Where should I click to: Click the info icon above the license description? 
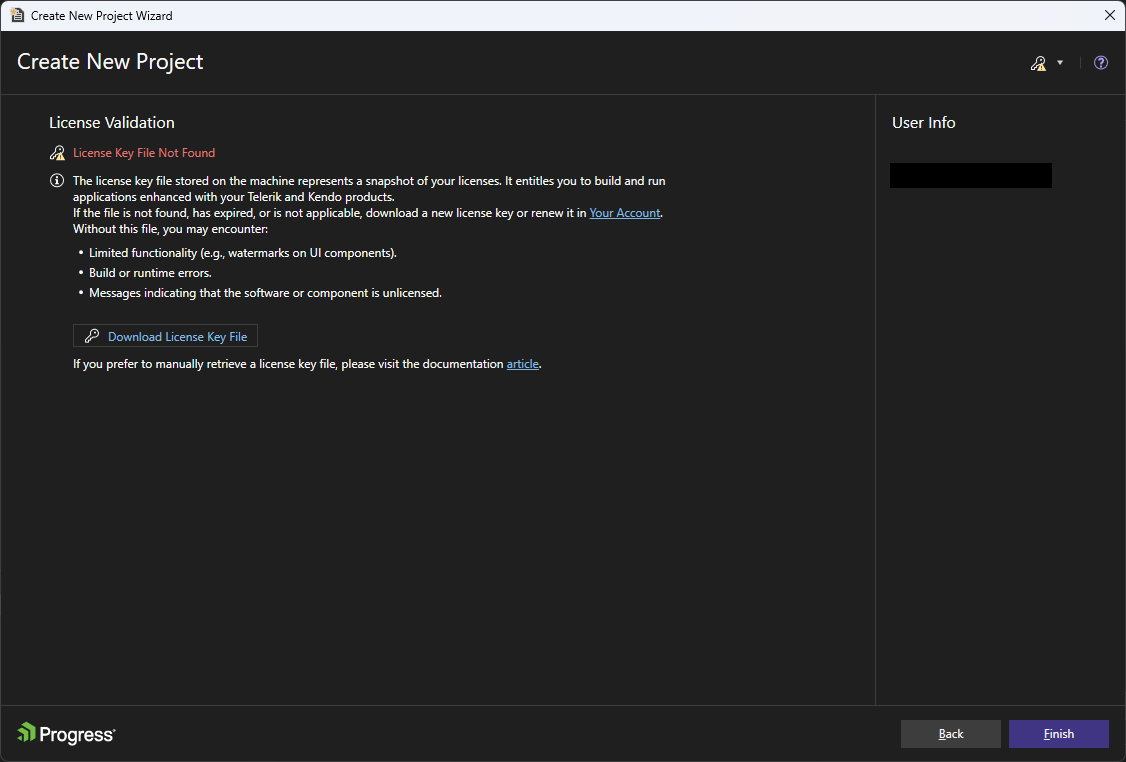click(57, 180)
